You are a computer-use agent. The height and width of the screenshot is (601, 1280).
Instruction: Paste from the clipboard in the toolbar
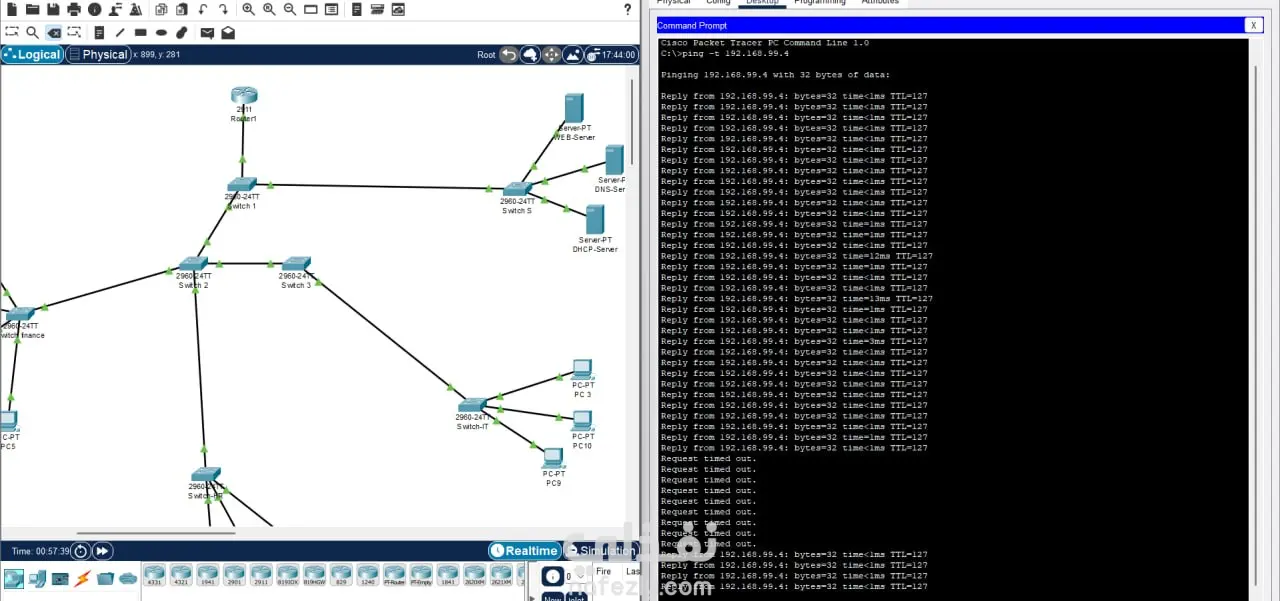click(x=182, y=9)
